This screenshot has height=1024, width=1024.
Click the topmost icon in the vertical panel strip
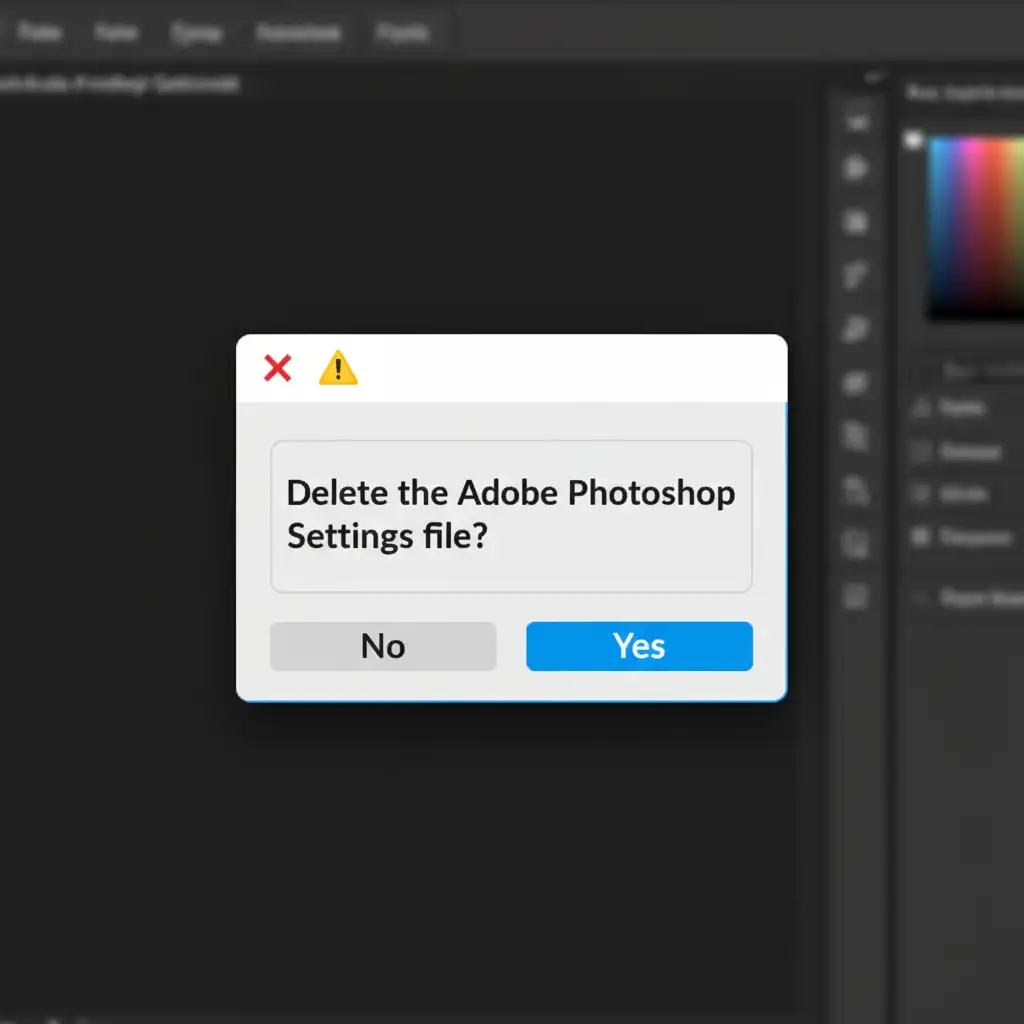(x=857, y=122)
